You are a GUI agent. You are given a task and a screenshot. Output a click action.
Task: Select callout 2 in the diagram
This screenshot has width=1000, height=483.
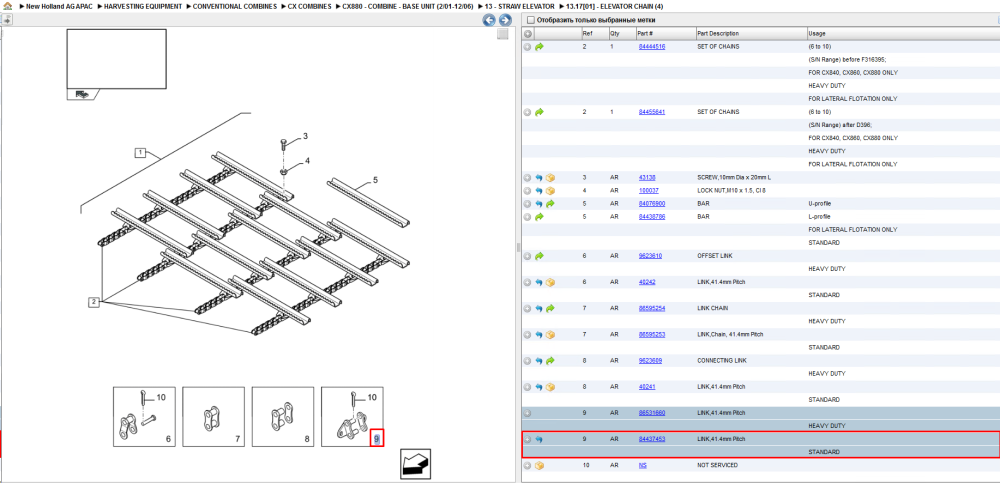94,302
